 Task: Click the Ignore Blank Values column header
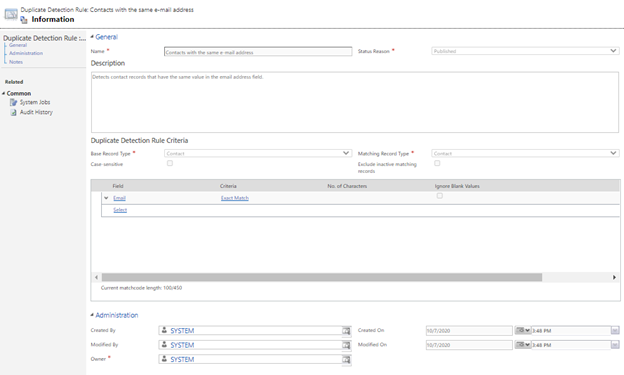[457, 186]
